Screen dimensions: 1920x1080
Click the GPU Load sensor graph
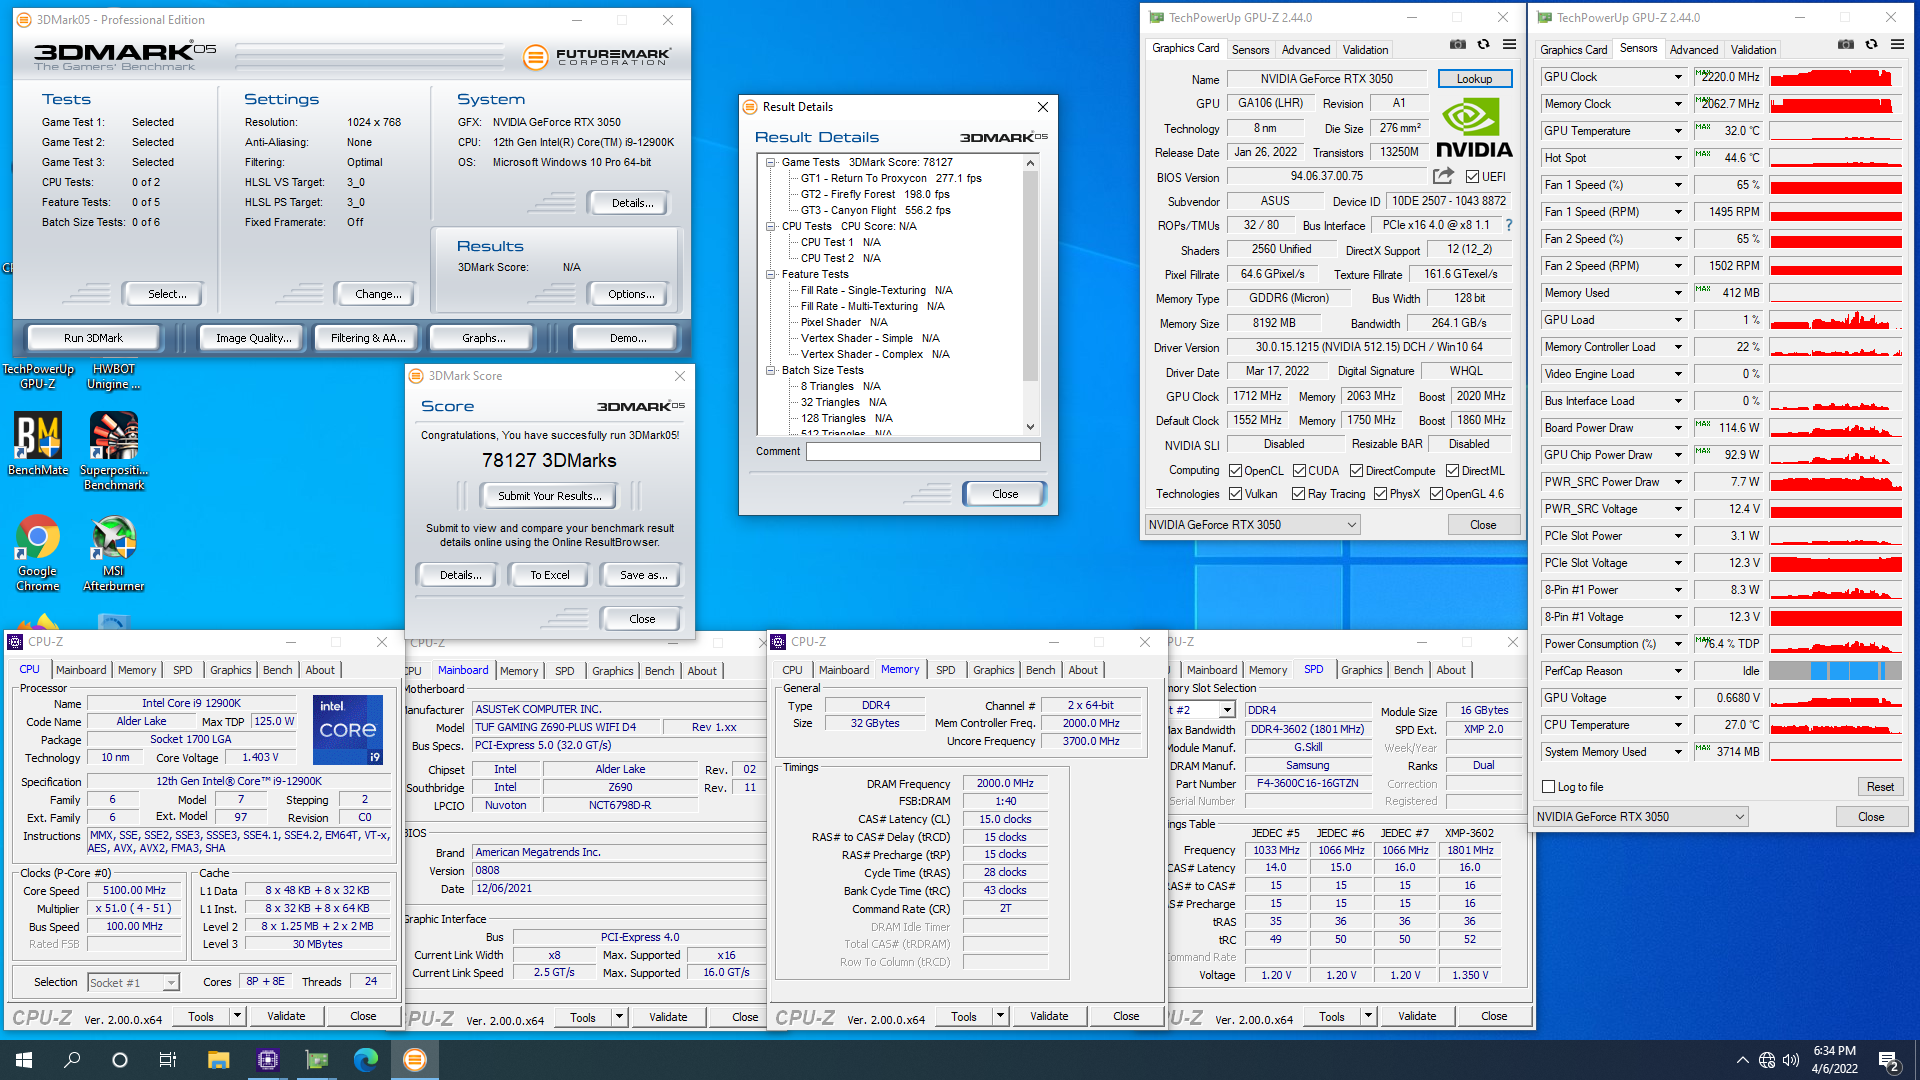pyautogui.click(x=1835, y=320)
